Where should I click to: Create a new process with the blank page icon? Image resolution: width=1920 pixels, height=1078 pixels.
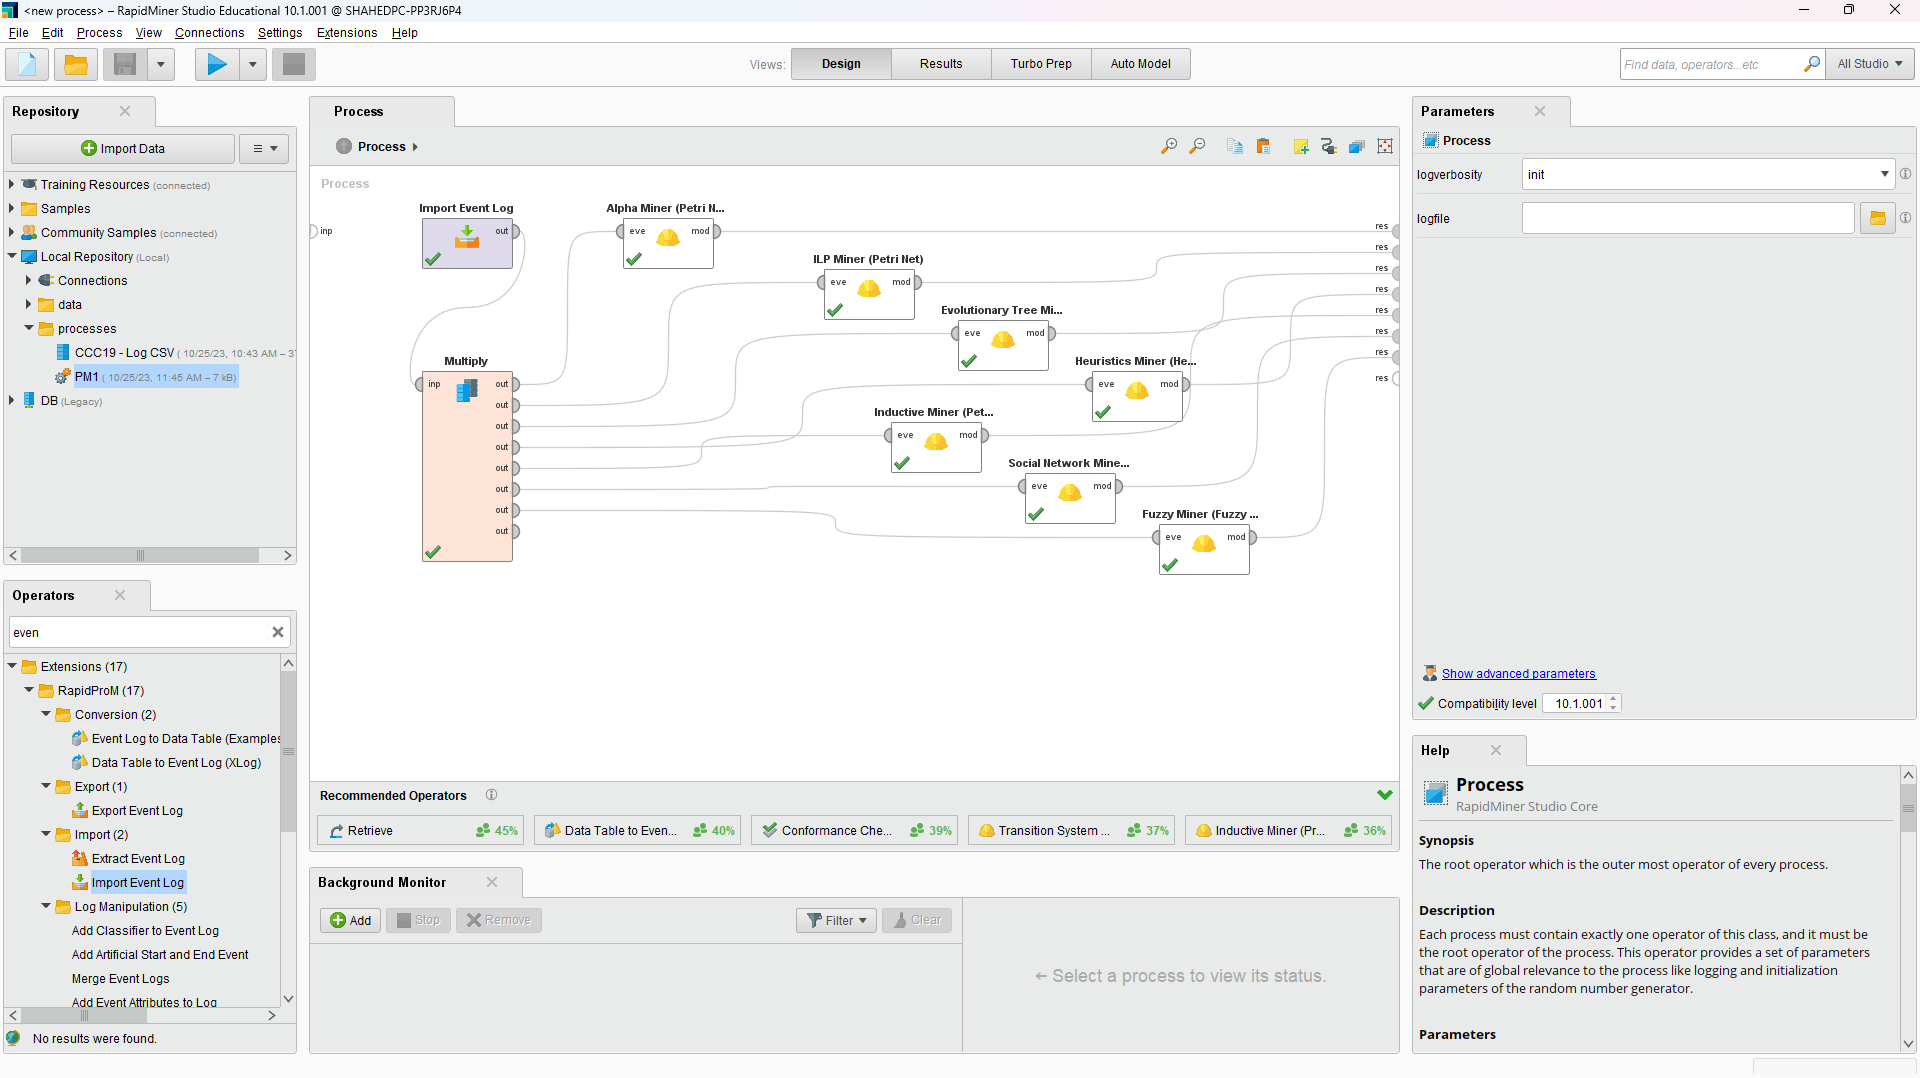click(x=27, y=65)
